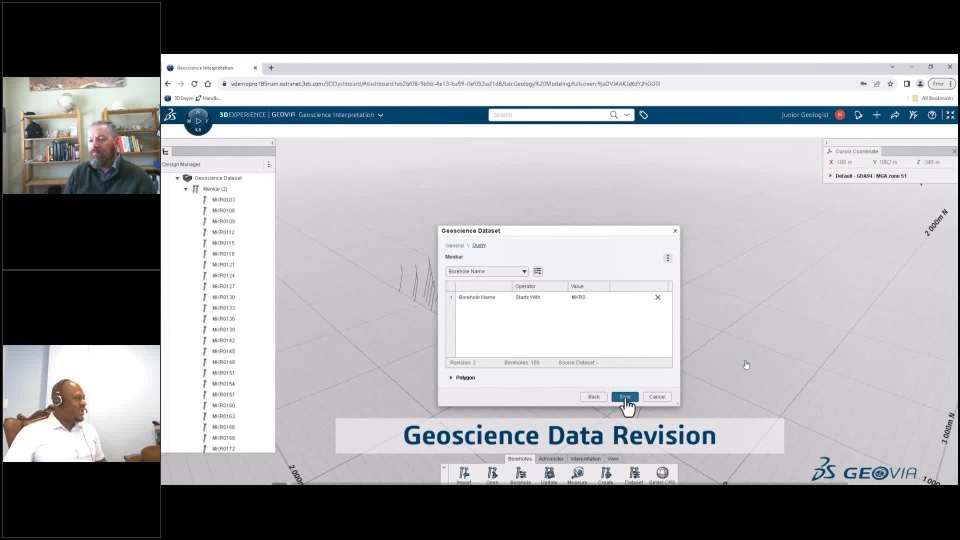Click the tree view icon above Design Manager
Image resolution: width=960 pixels, height=540 pixels.
165,151
